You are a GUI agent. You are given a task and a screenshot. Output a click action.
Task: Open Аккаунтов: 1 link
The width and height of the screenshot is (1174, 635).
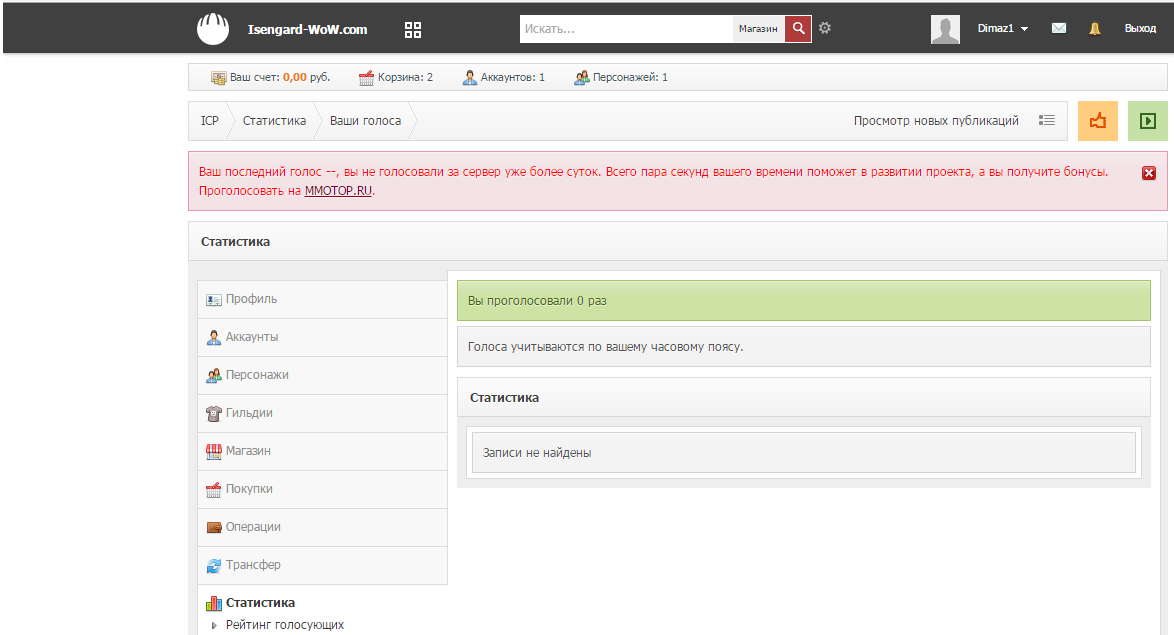pos(512,77)
